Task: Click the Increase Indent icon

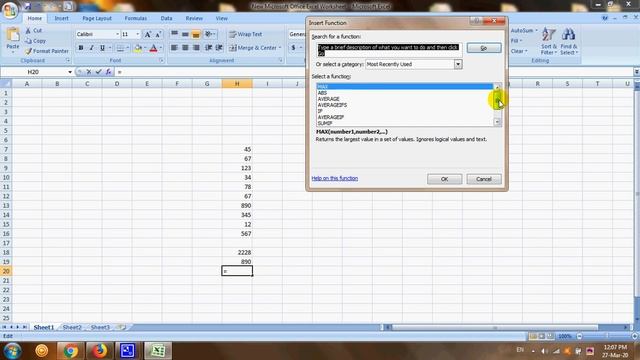Action: 219,48
